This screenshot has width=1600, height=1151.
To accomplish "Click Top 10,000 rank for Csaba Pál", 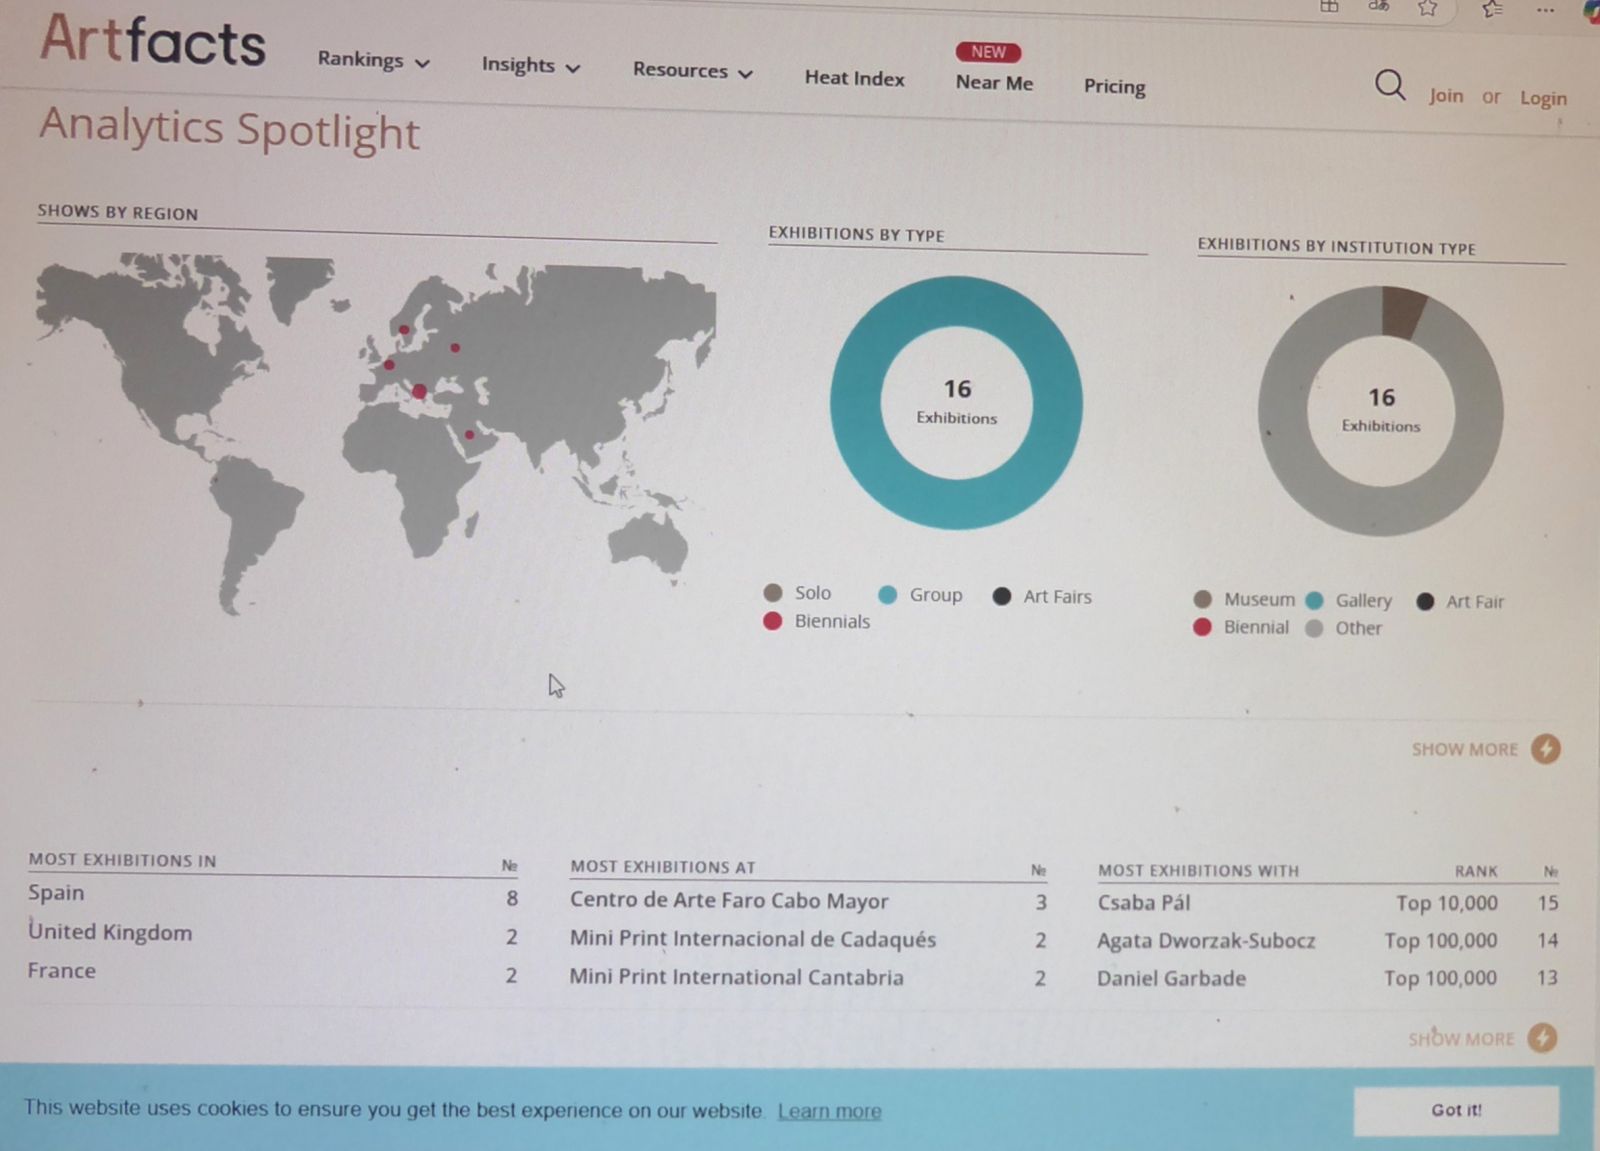I will tap(1447, 903).
